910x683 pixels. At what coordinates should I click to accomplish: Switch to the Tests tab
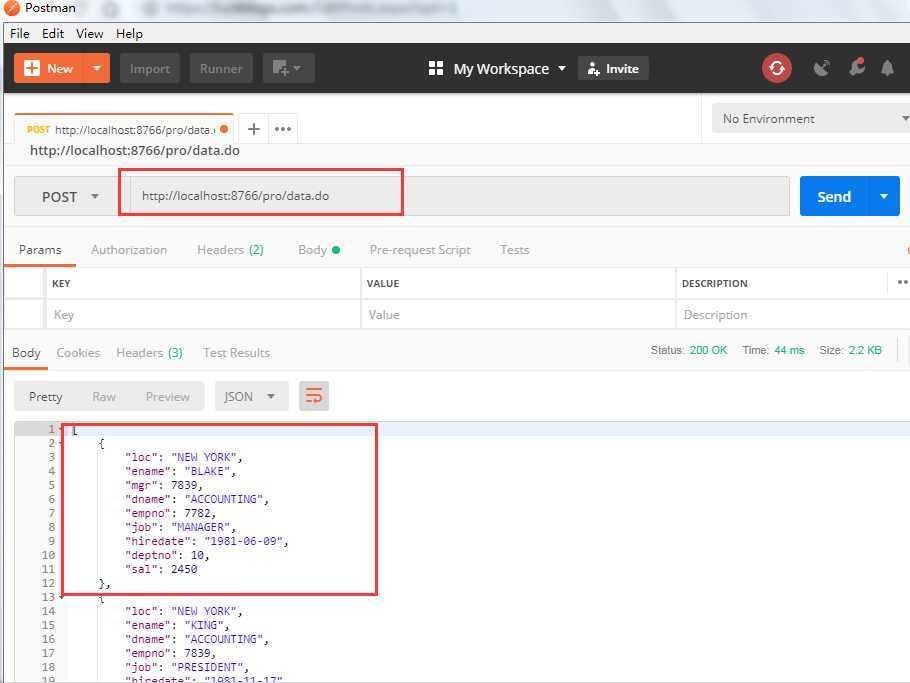pos(515,250)
